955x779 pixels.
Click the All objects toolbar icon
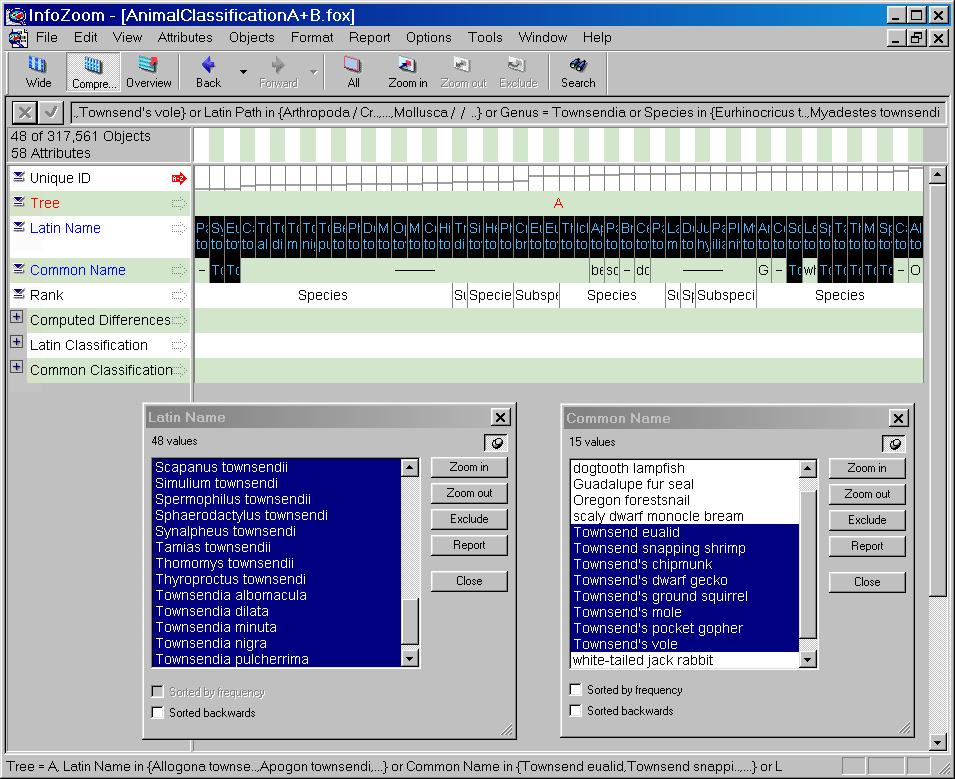click(x=353, y=71)
